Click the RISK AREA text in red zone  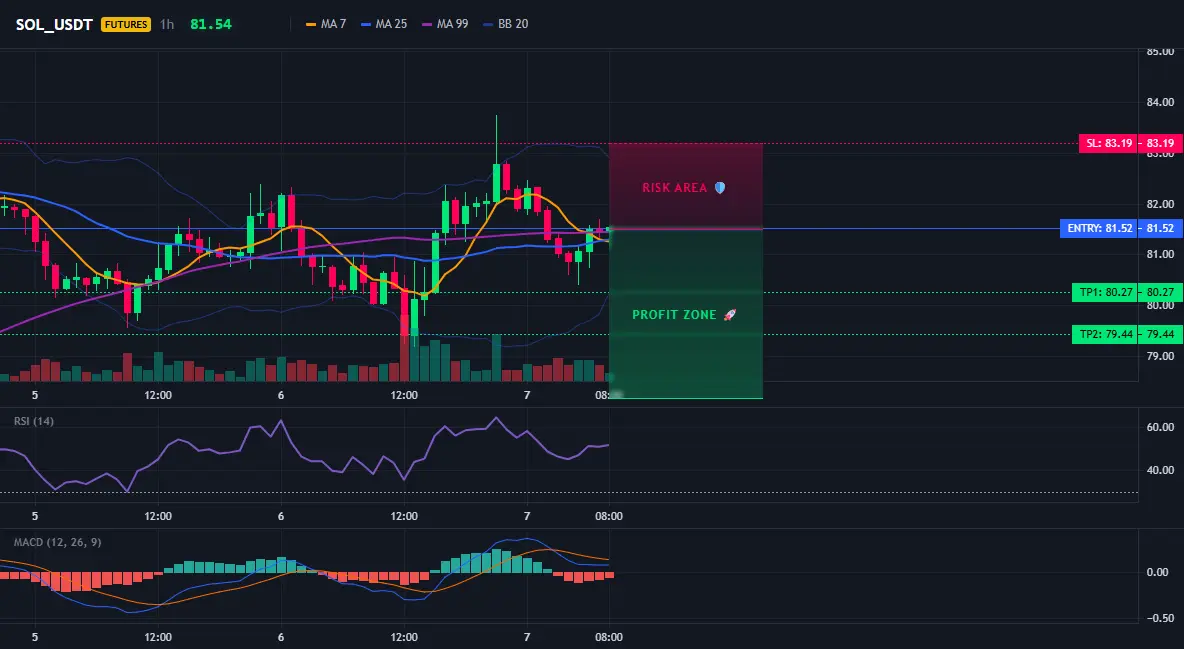tap(674, 187)
